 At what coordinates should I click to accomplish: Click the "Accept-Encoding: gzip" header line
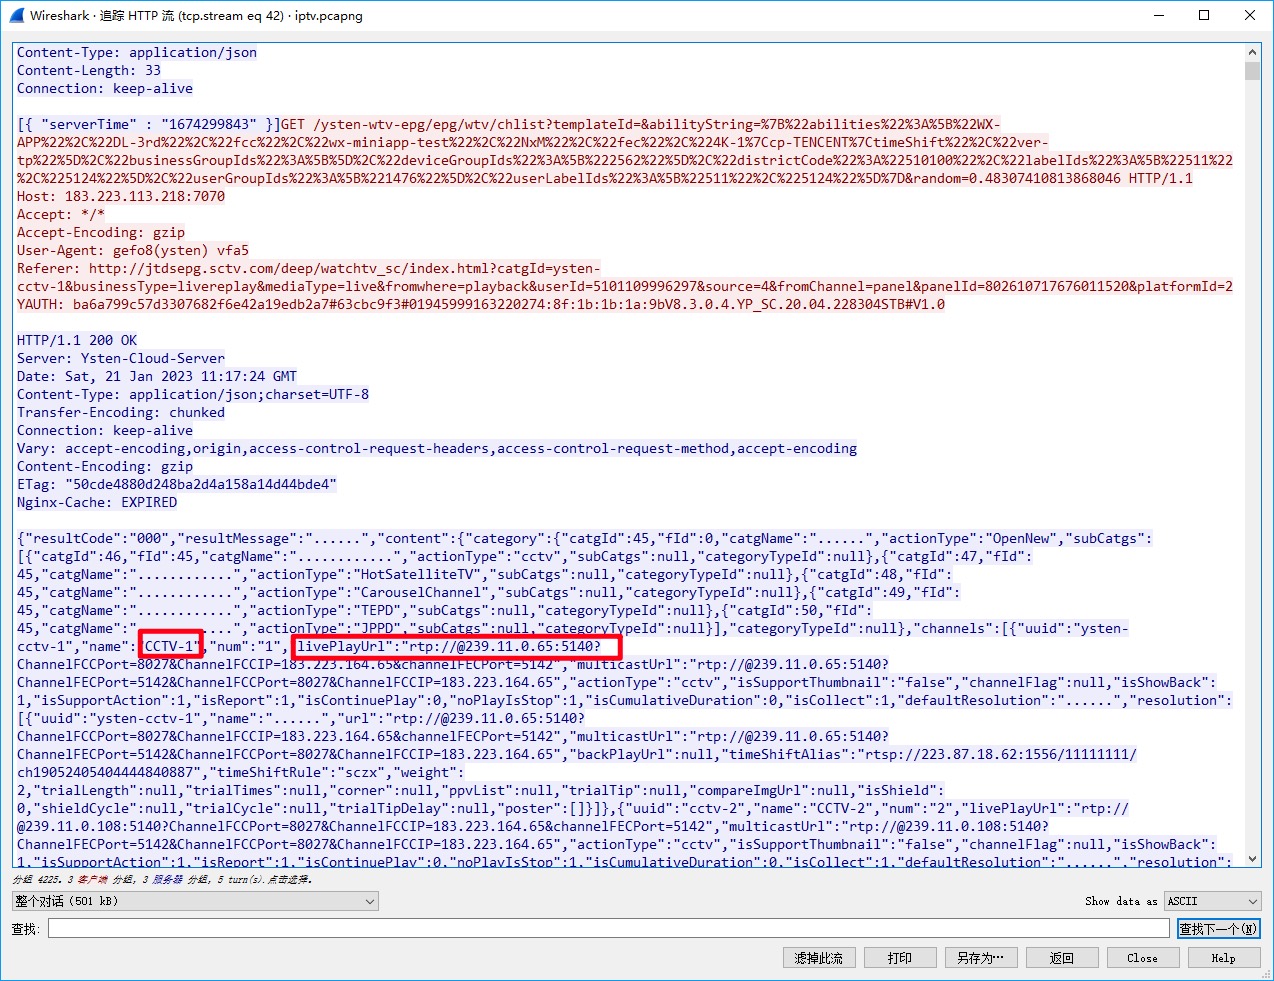click(x=101, y=233)
